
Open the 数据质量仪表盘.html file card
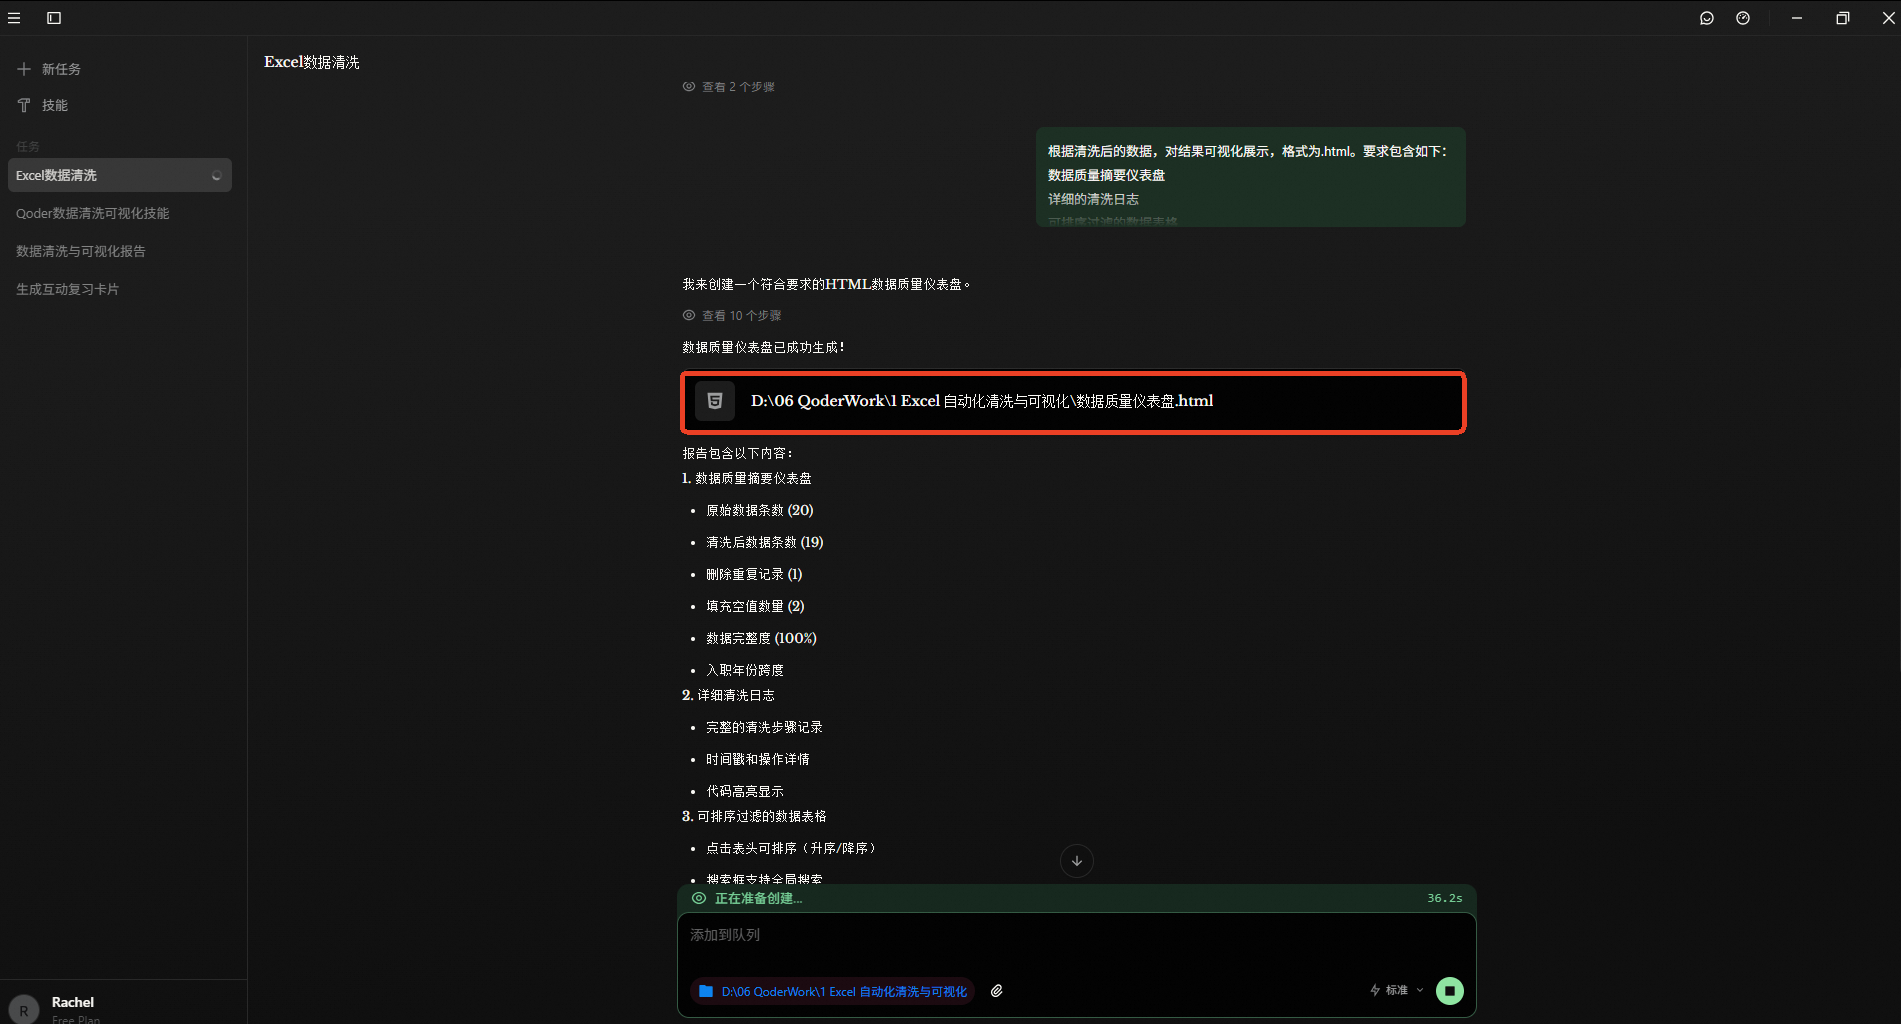coord(1074,402)
